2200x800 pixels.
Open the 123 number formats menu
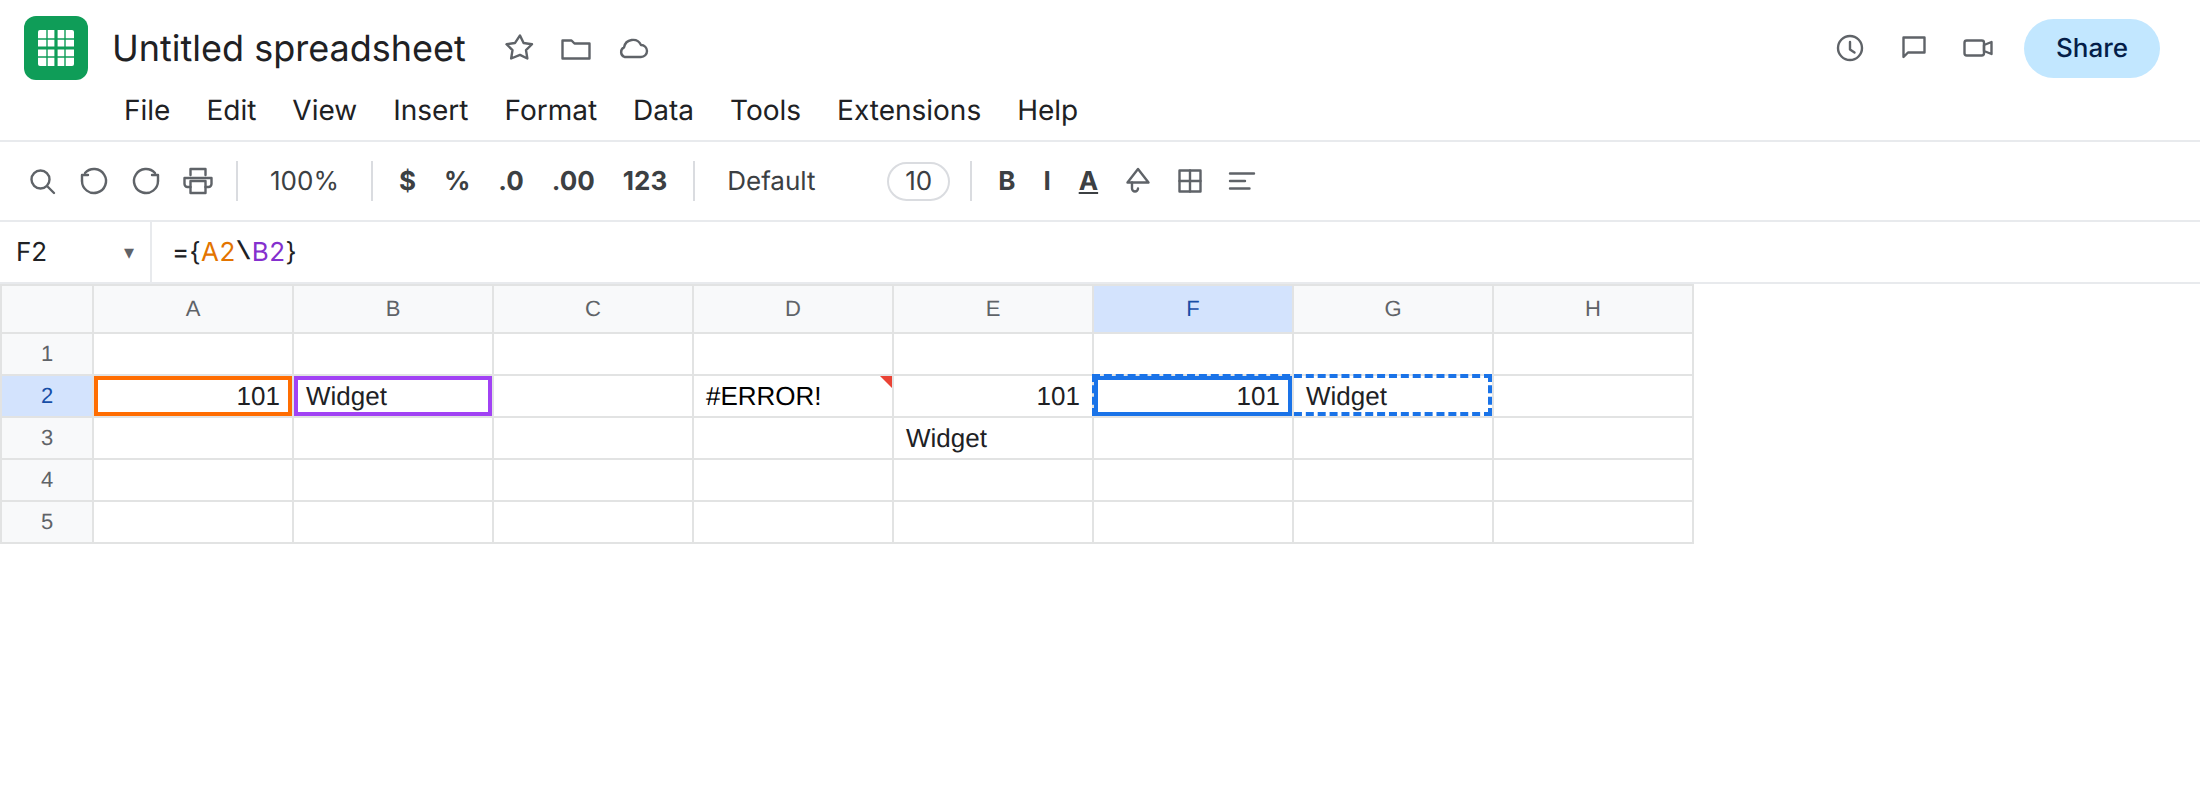click(x=645, y=181)
